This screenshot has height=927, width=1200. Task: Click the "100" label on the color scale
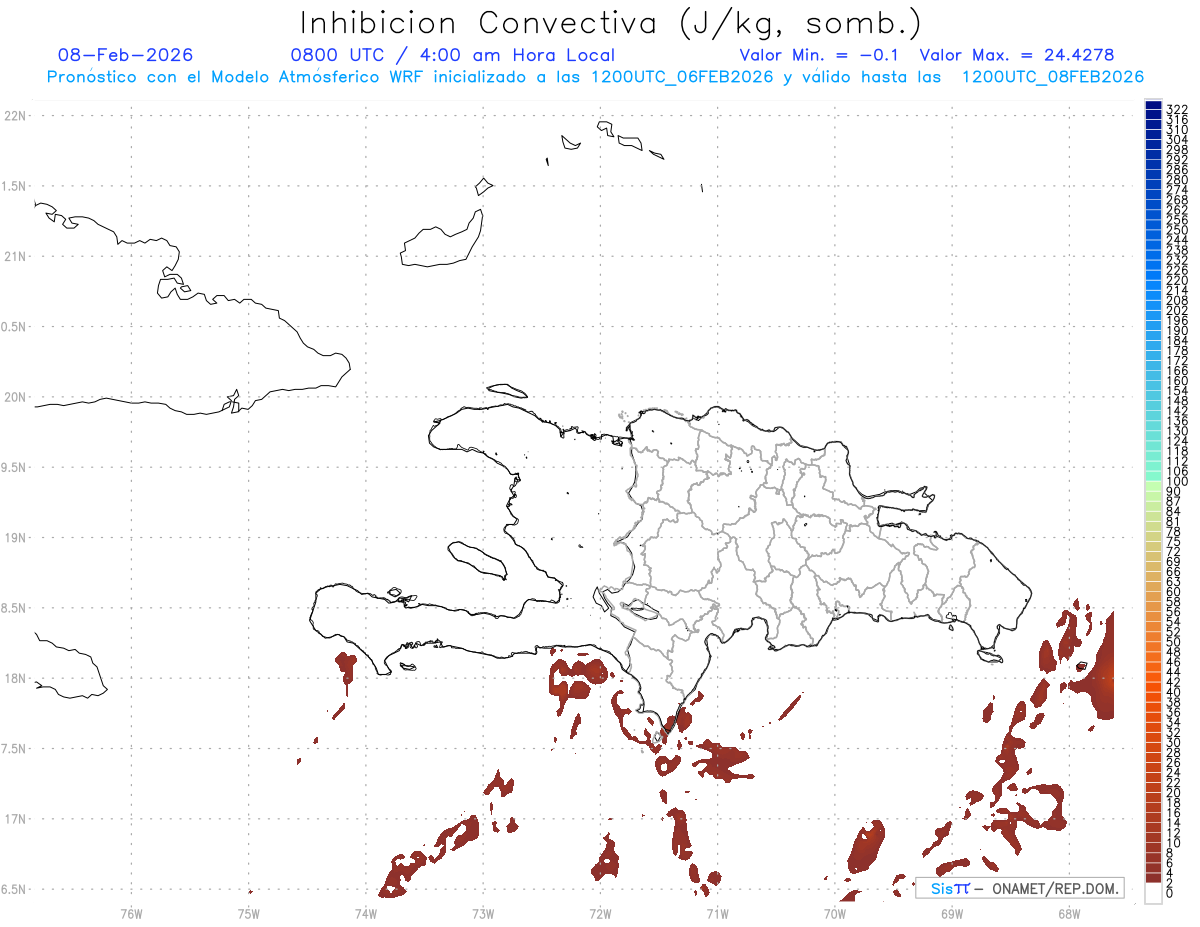[1177, 482]
